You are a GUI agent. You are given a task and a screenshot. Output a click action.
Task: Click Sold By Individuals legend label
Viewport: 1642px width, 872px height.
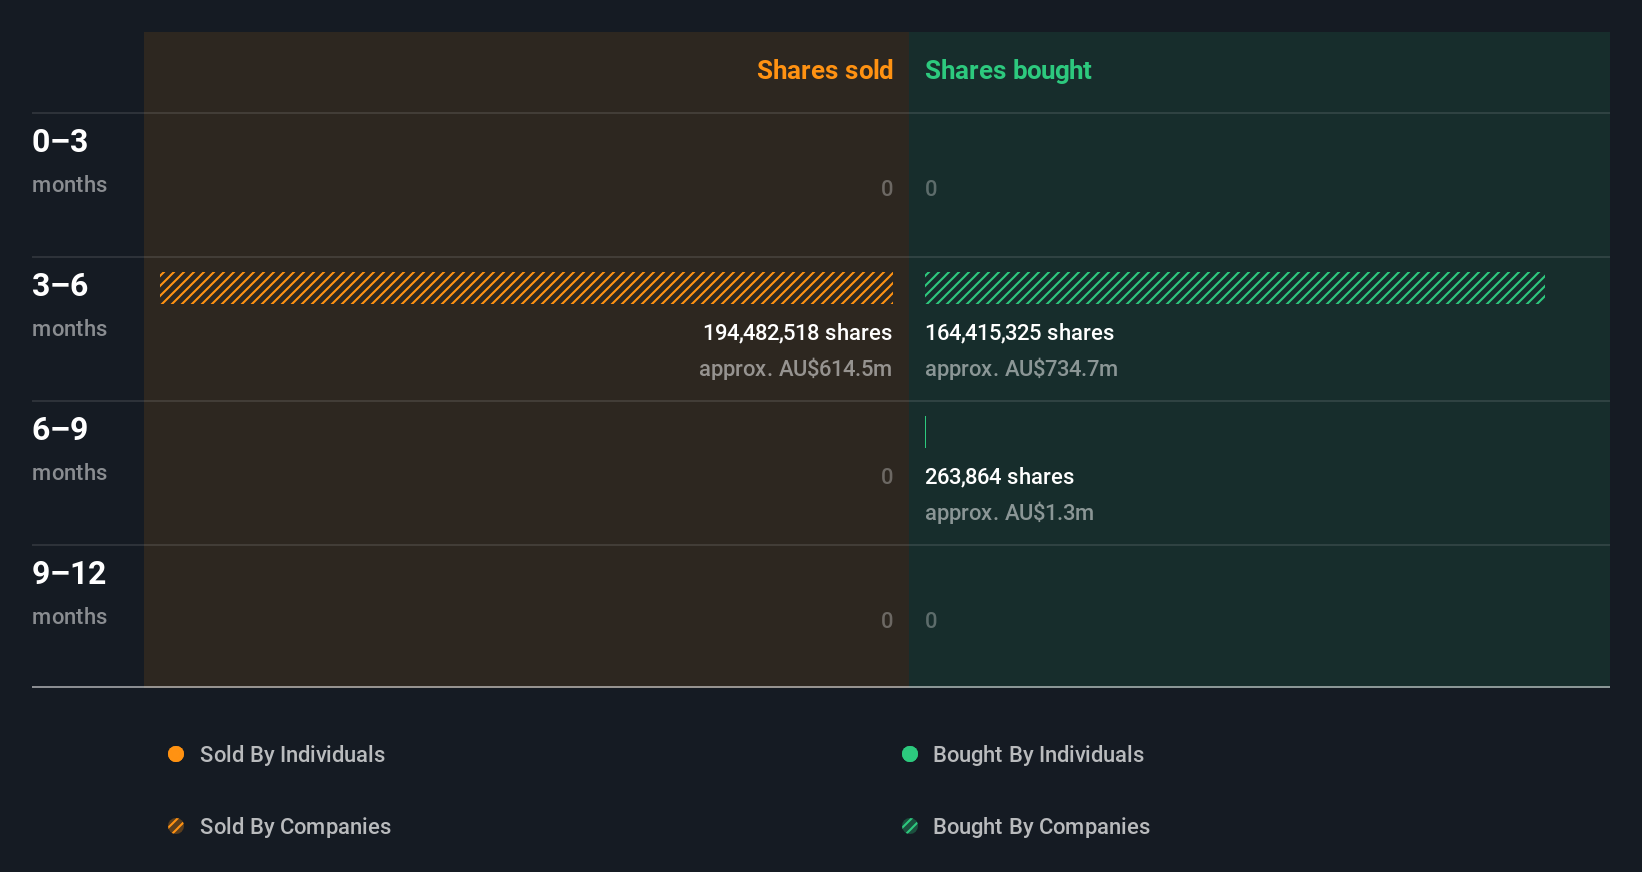(292, 754)
